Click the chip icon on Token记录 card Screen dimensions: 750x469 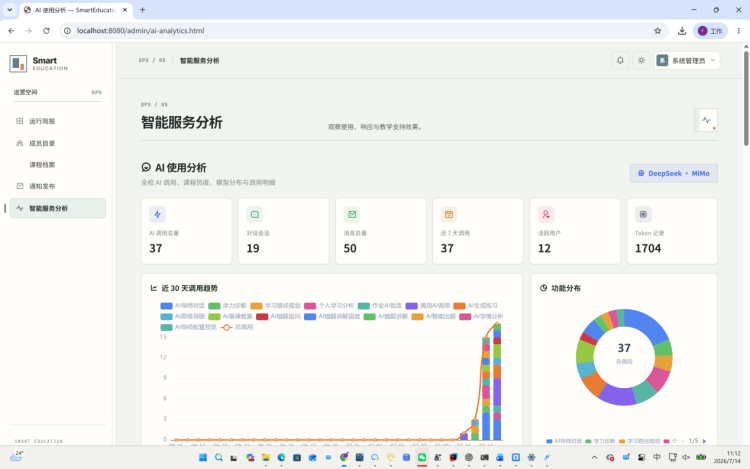[x=643, y=214]
